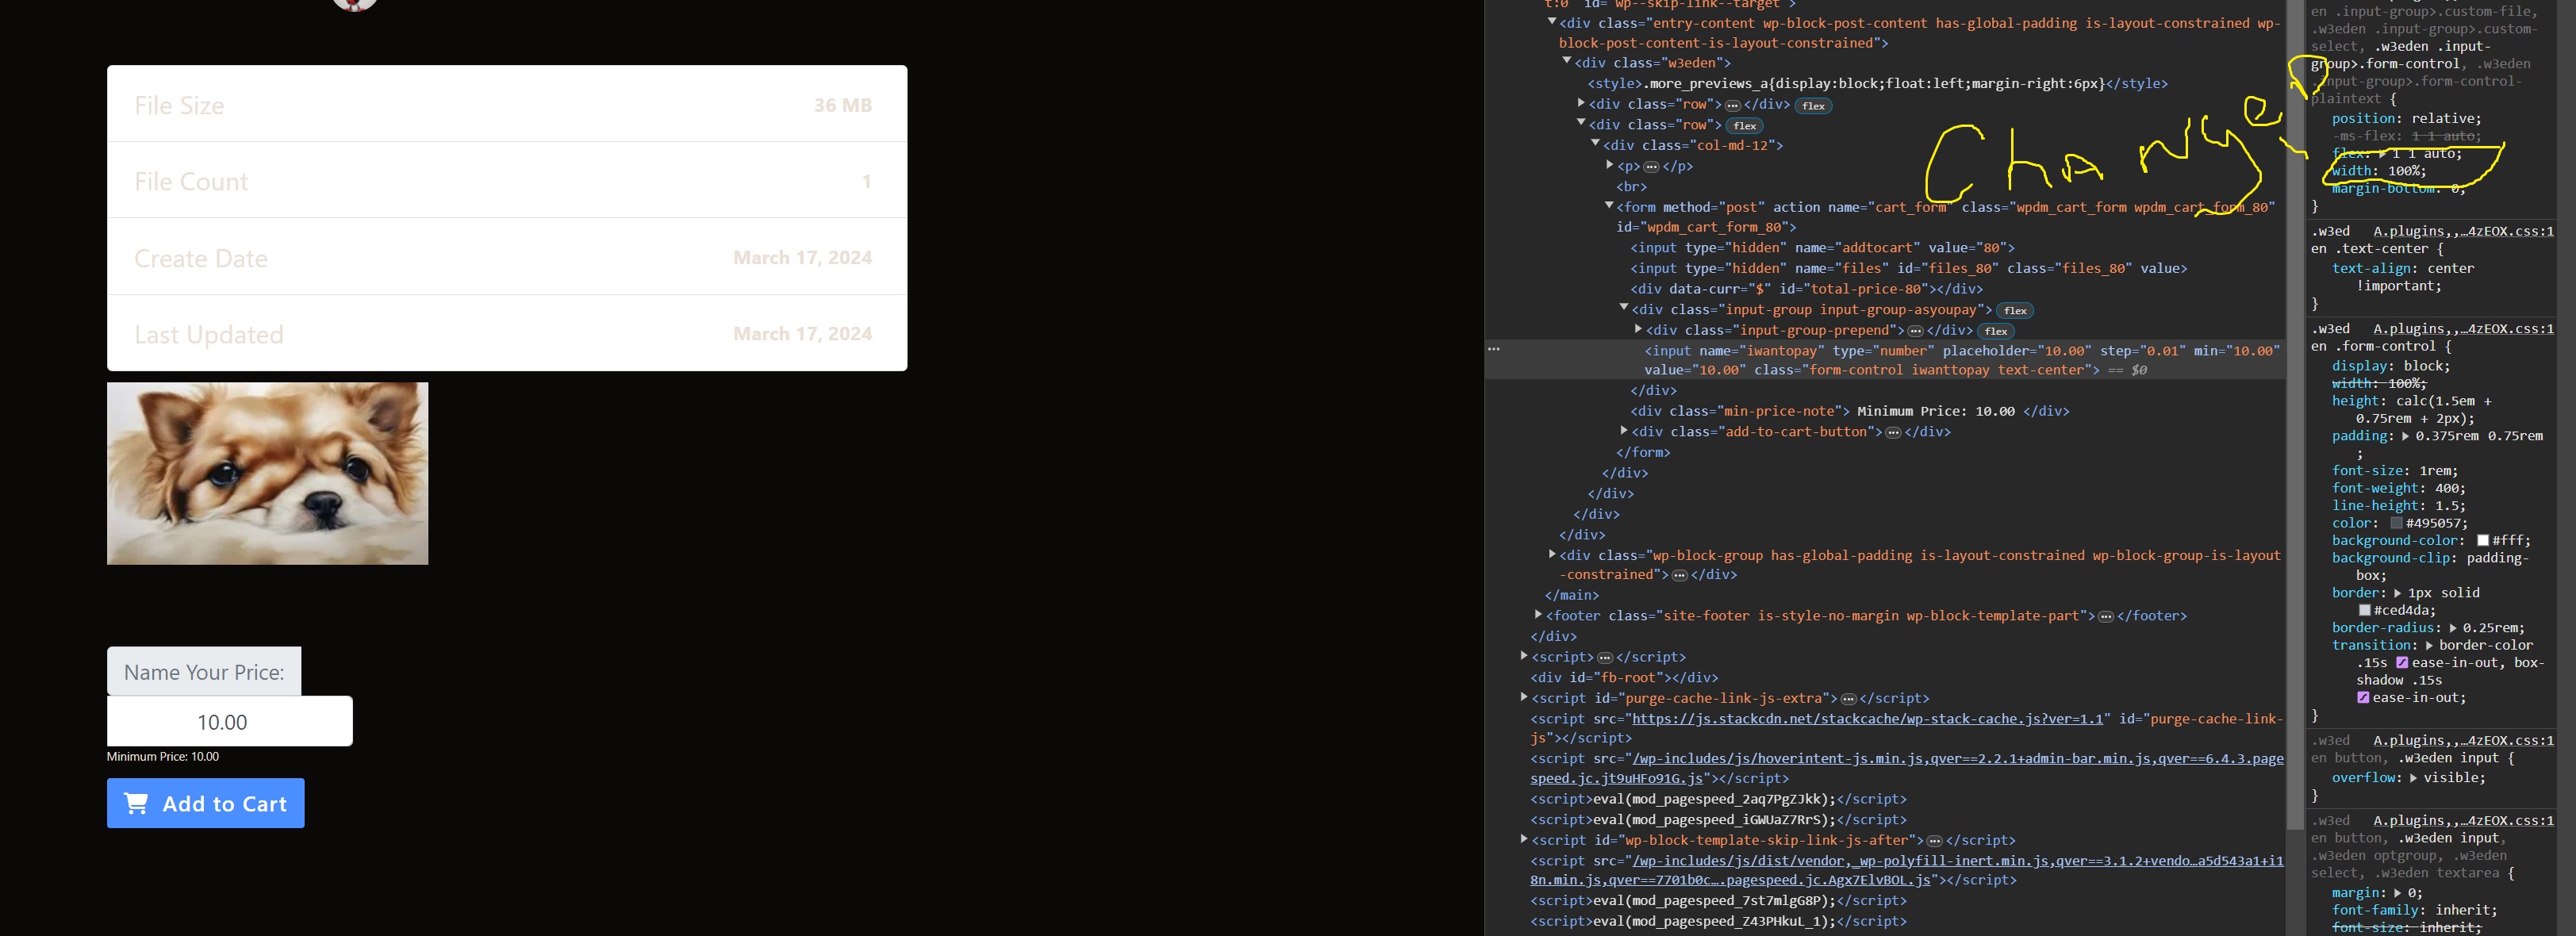The height and width of the screenshot is (936, 2576).
Task: Click the 'width: 100%' declaration in first rule
Action: [2379, 171]
